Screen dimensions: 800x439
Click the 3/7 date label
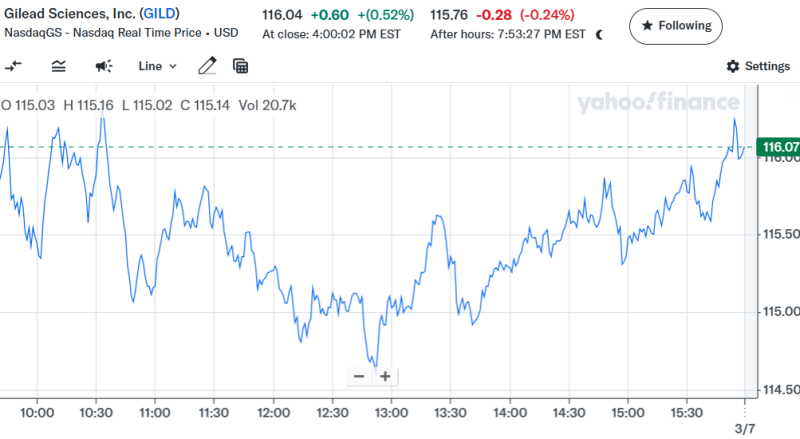pyautogui.click(x=747, y=429)
